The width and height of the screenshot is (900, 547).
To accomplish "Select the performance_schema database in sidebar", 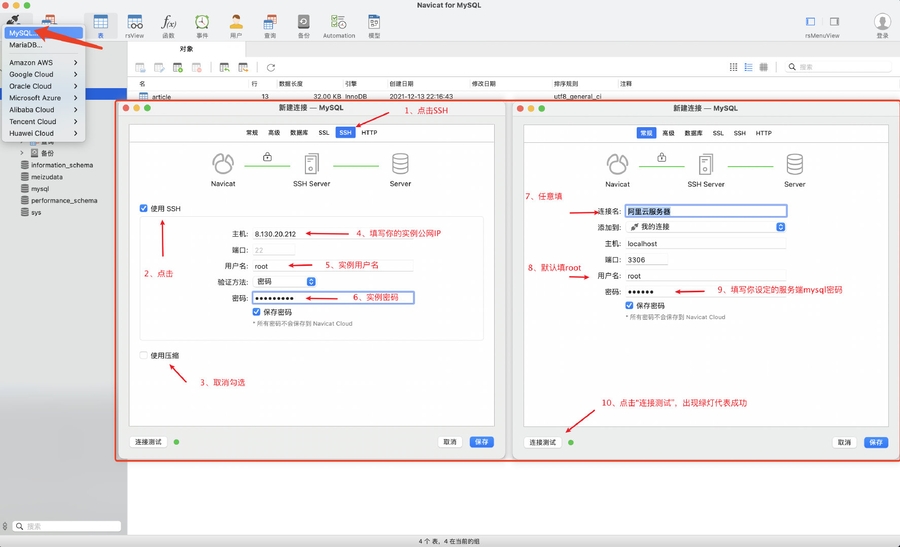I will click(x=64, y=200).
